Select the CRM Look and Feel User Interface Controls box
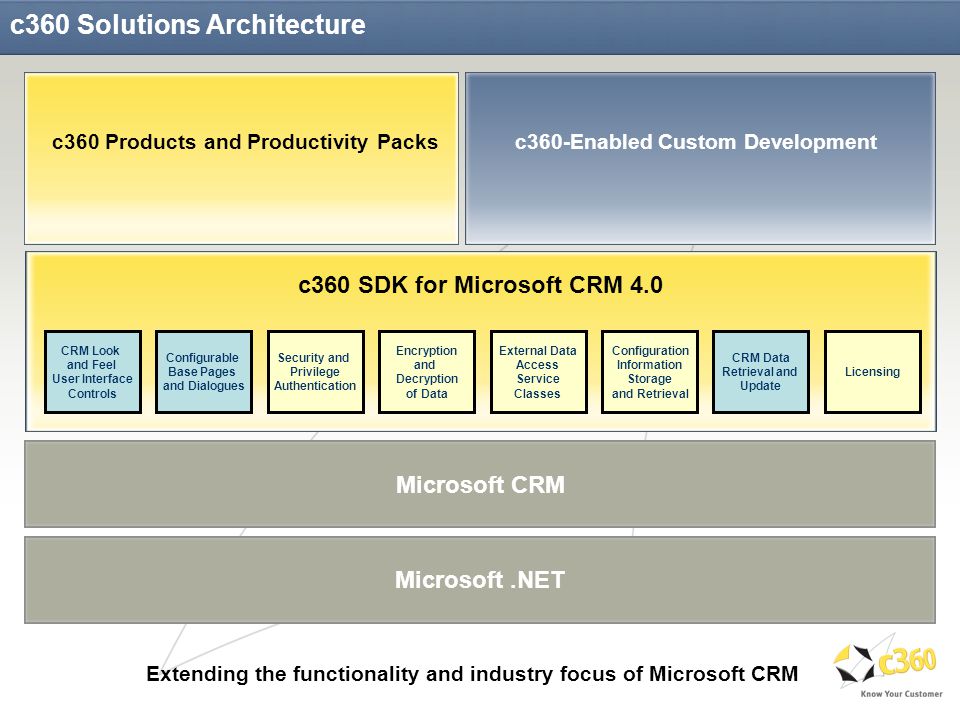This screenshot has height=720, width=960. (x=92, y=372)
